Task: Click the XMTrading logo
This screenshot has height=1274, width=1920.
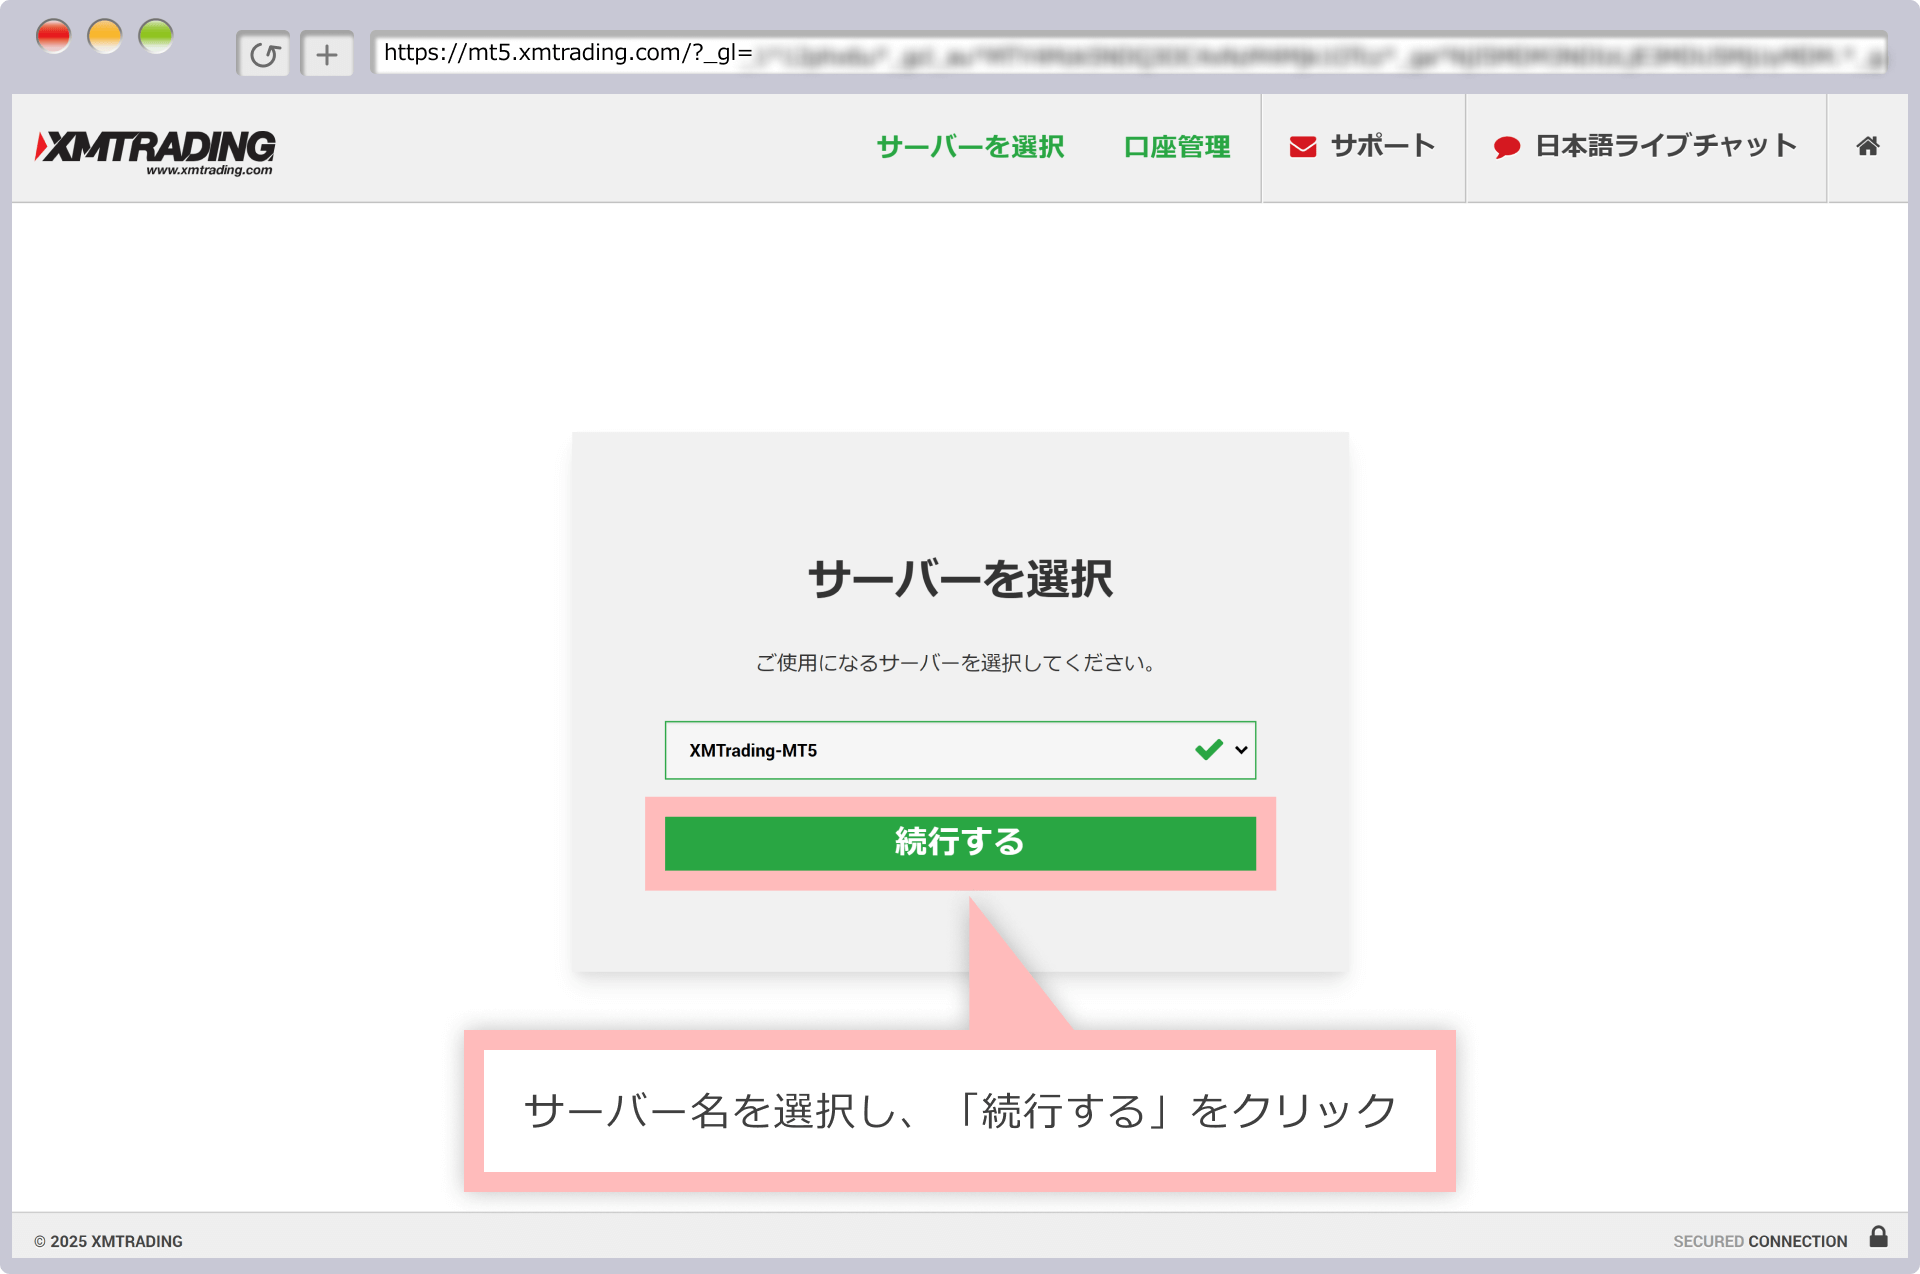Action: coord(155,152)
